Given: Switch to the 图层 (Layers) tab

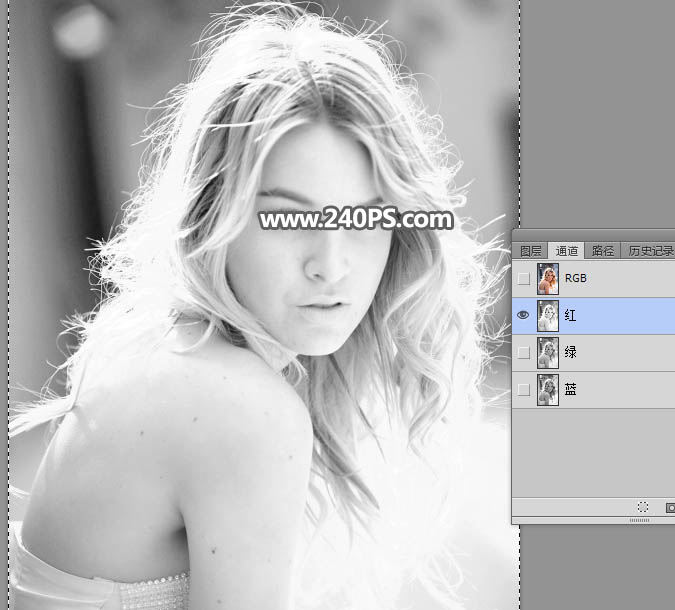Looking at the screenshot, I should (x=530, y=251).
